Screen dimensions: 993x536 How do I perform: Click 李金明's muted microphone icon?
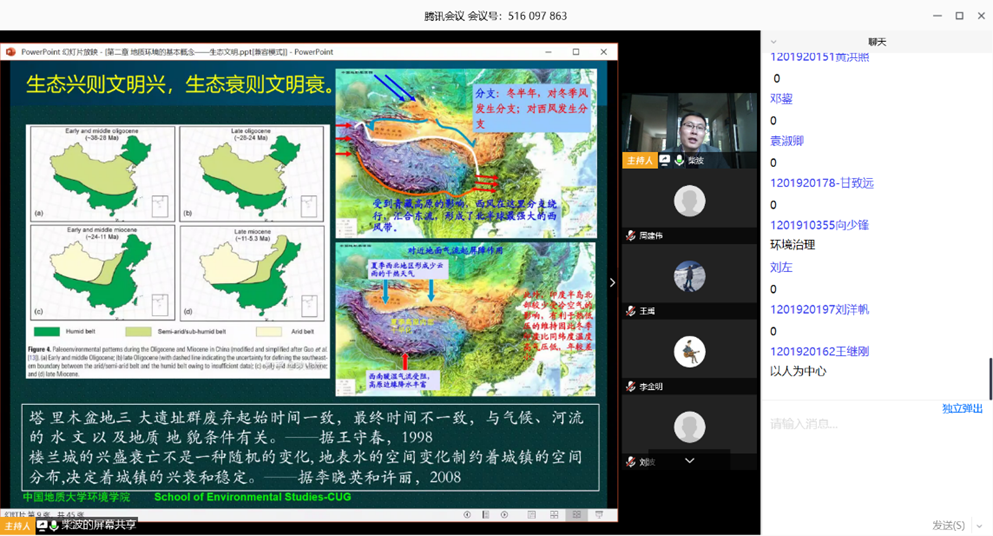631,386
